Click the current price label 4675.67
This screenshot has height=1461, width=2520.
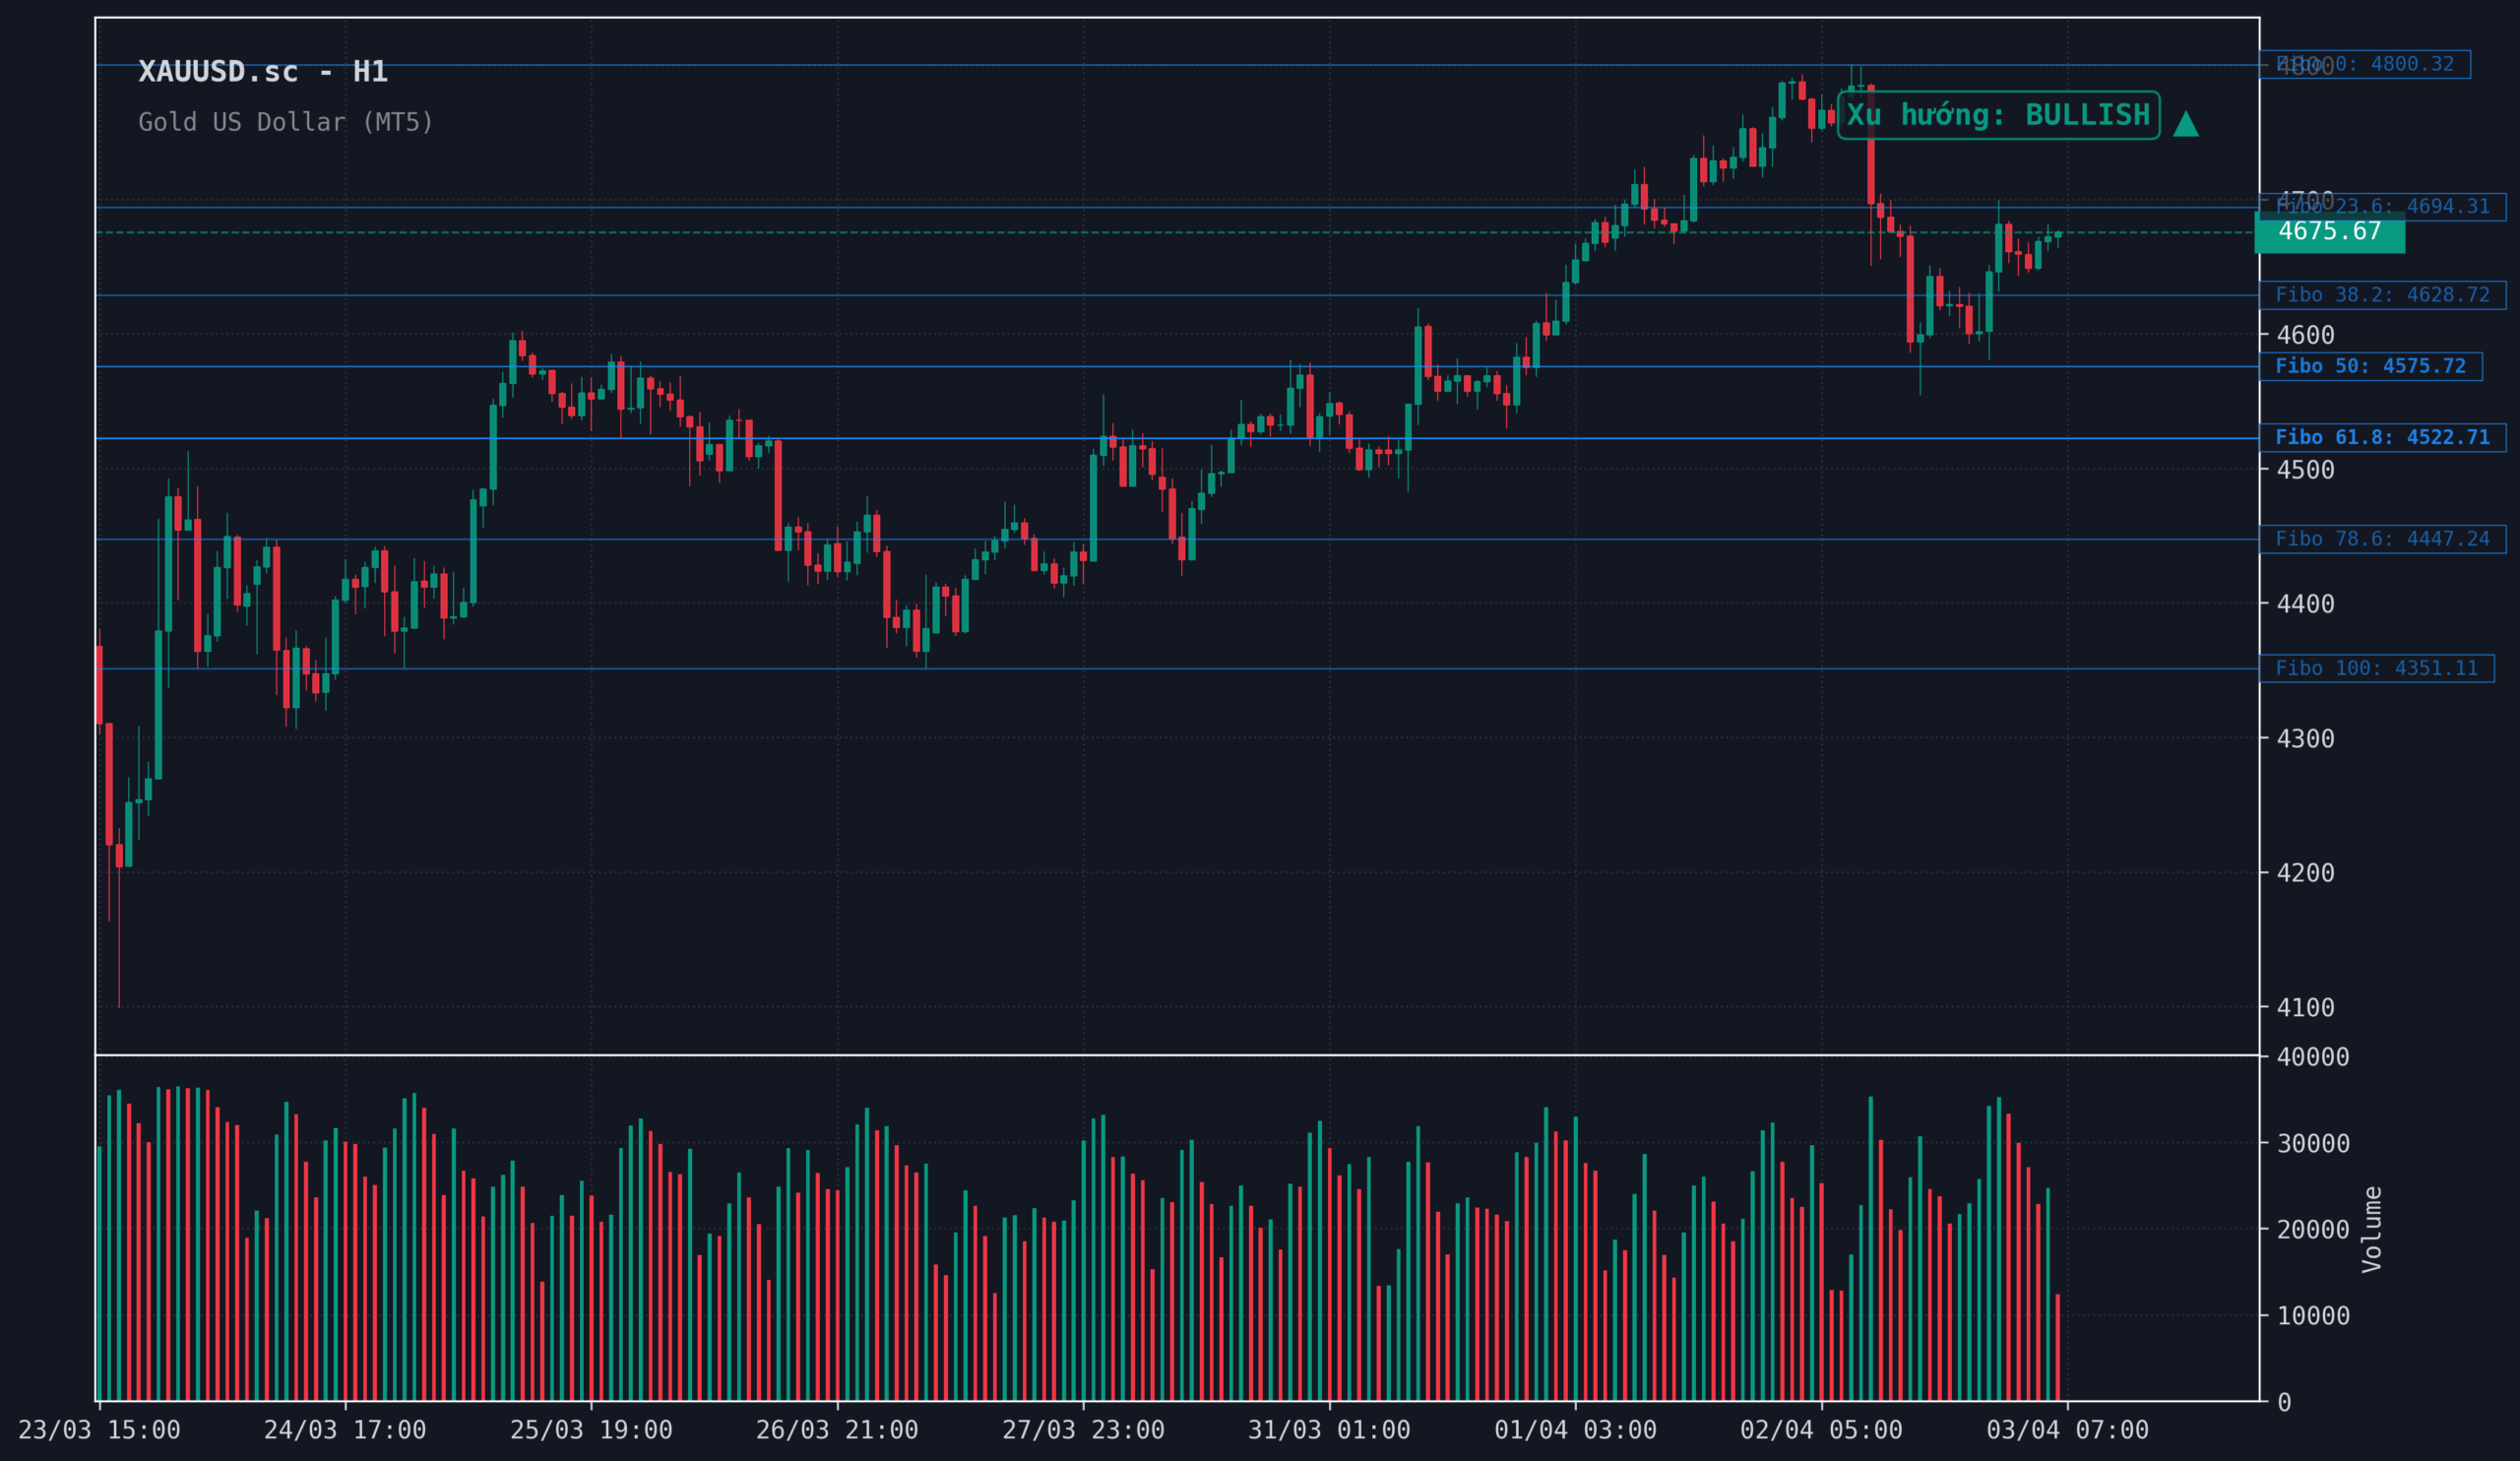tap(2329, 232)
